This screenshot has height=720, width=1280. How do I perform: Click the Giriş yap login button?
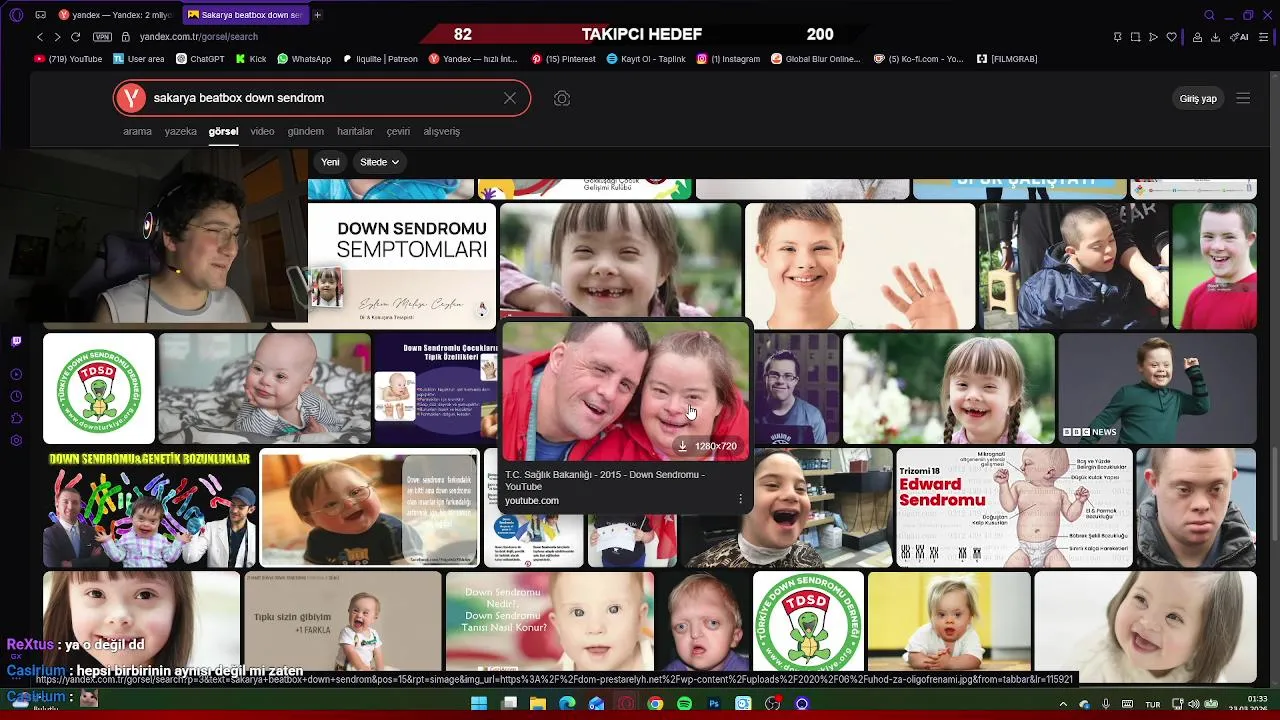pyautogui.click(x=1198, y=98)
